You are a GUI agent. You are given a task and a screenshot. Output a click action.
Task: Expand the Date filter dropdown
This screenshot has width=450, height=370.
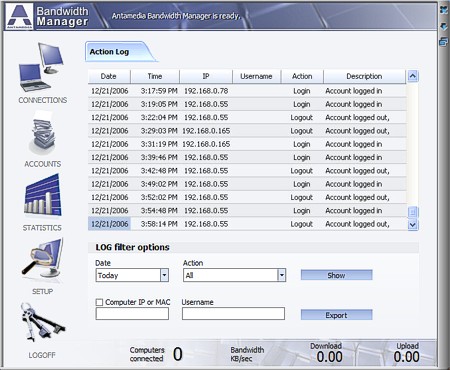click(x=164, y=275)
